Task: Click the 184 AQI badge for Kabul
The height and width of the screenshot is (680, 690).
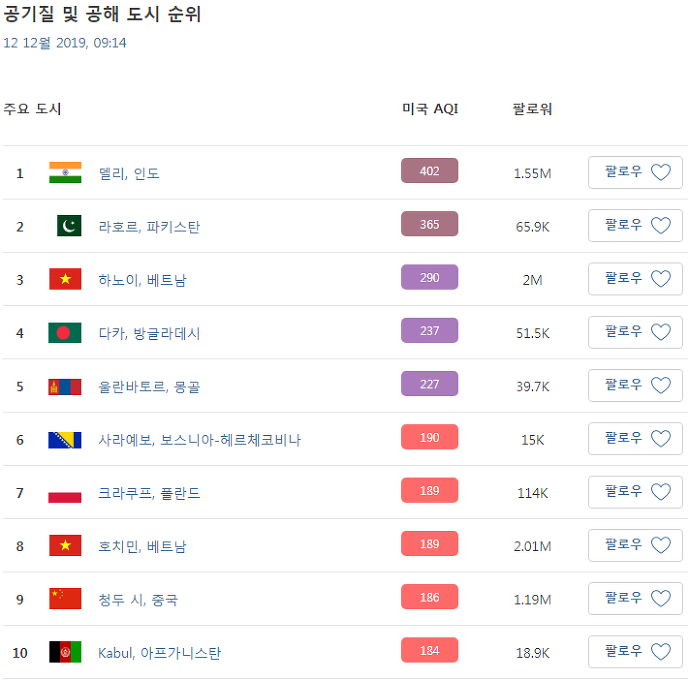Action: [429, 650]
